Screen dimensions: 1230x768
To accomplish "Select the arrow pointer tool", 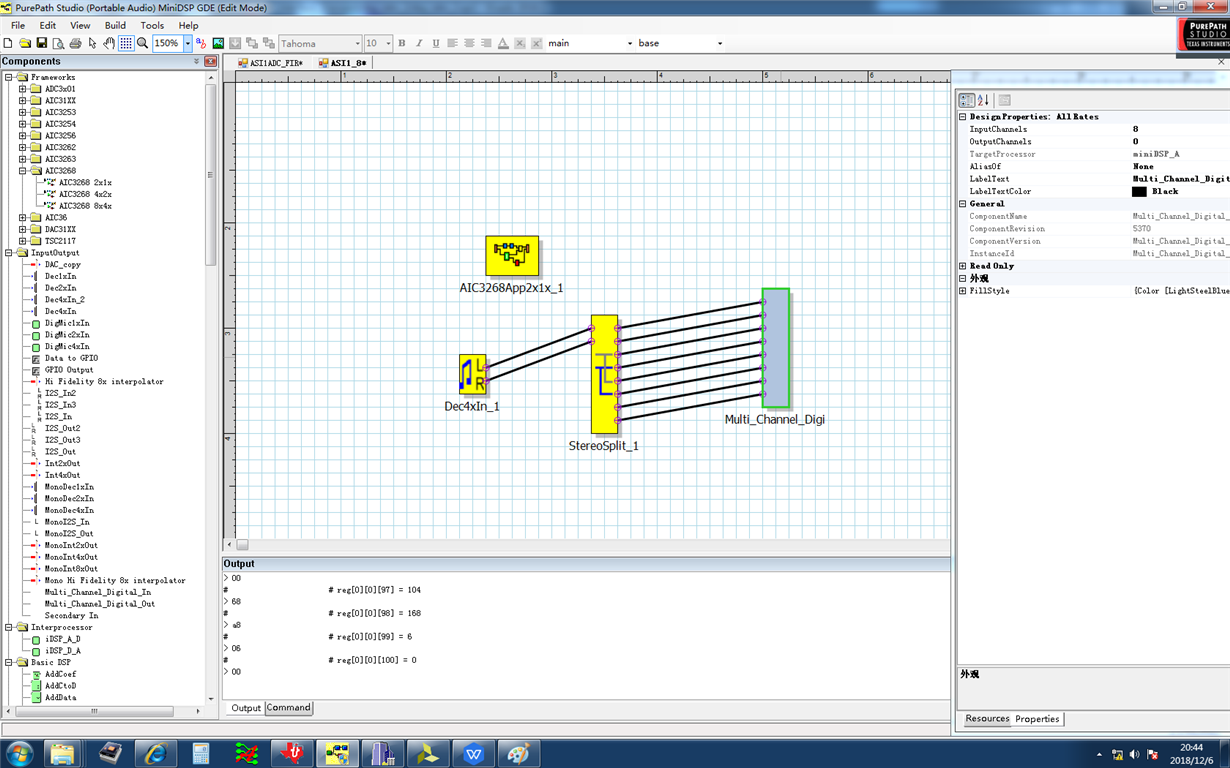I will click(92, 44).
